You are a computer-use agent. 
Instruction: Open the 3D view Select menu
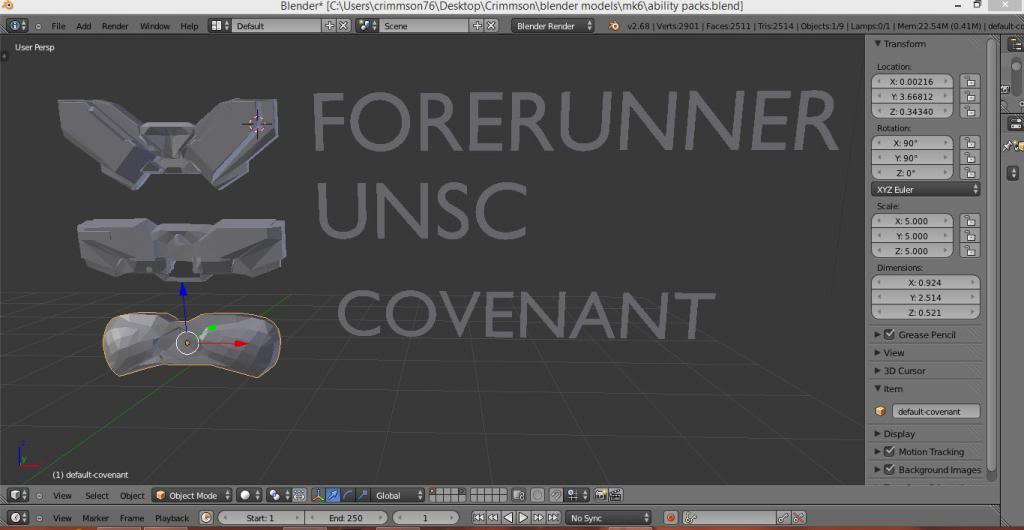97,495
